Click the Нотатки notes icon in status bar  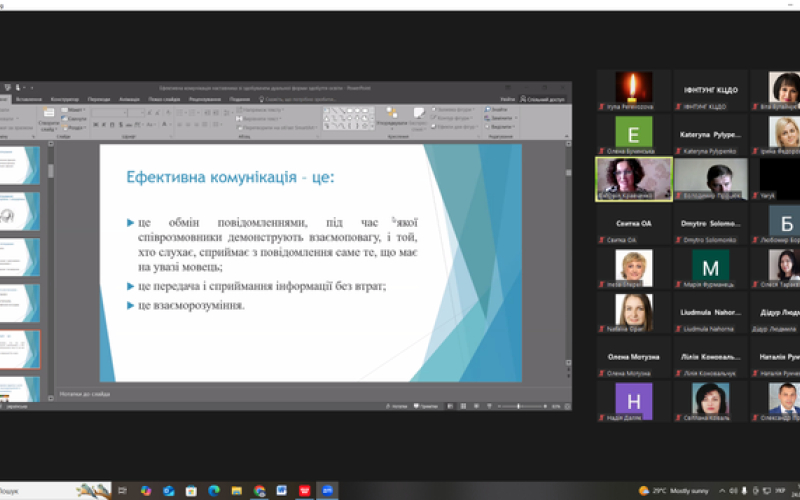pyautogui.click(x=389, y=407)
